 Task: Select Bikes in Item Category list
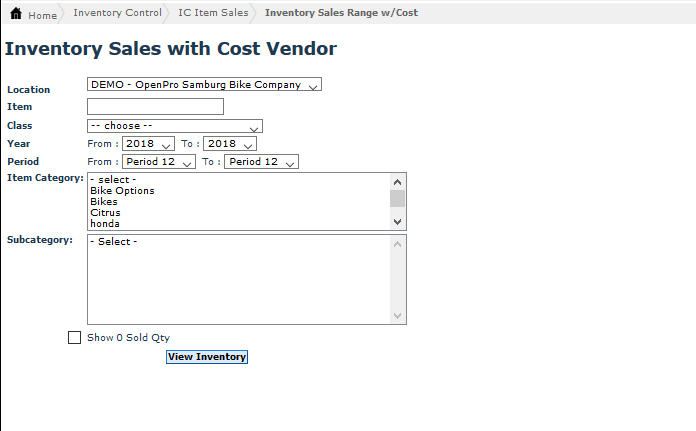[104, 202]
